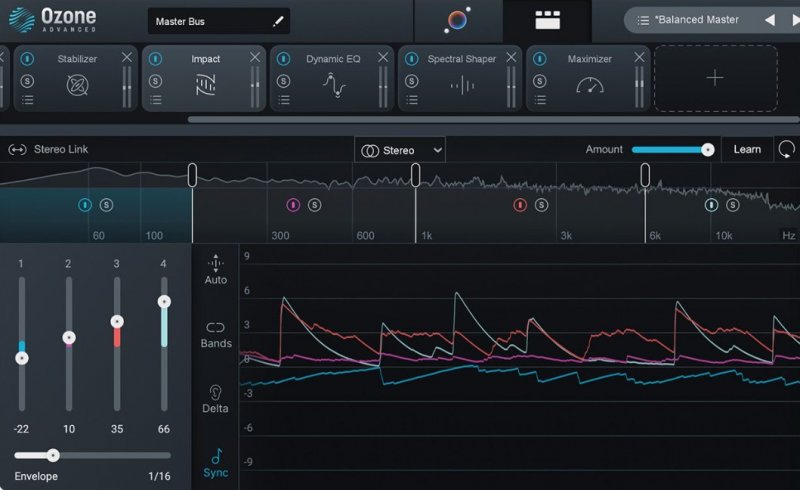800x490 pixels.
Task: Toggle the blue low band power button
Action: click(x=85, y=205)
